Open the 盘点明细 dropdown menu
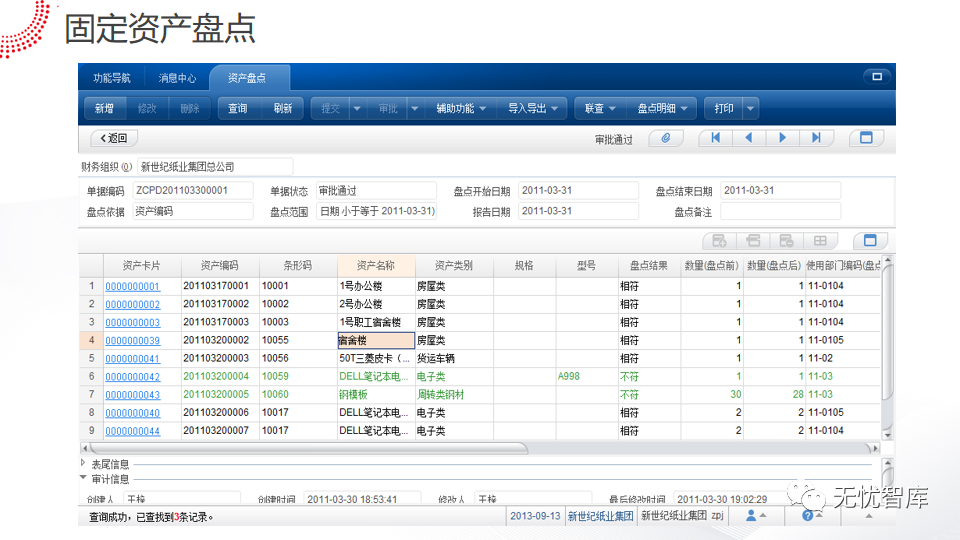The height and width of the screenshot is (540, 960). click(662, 108)
